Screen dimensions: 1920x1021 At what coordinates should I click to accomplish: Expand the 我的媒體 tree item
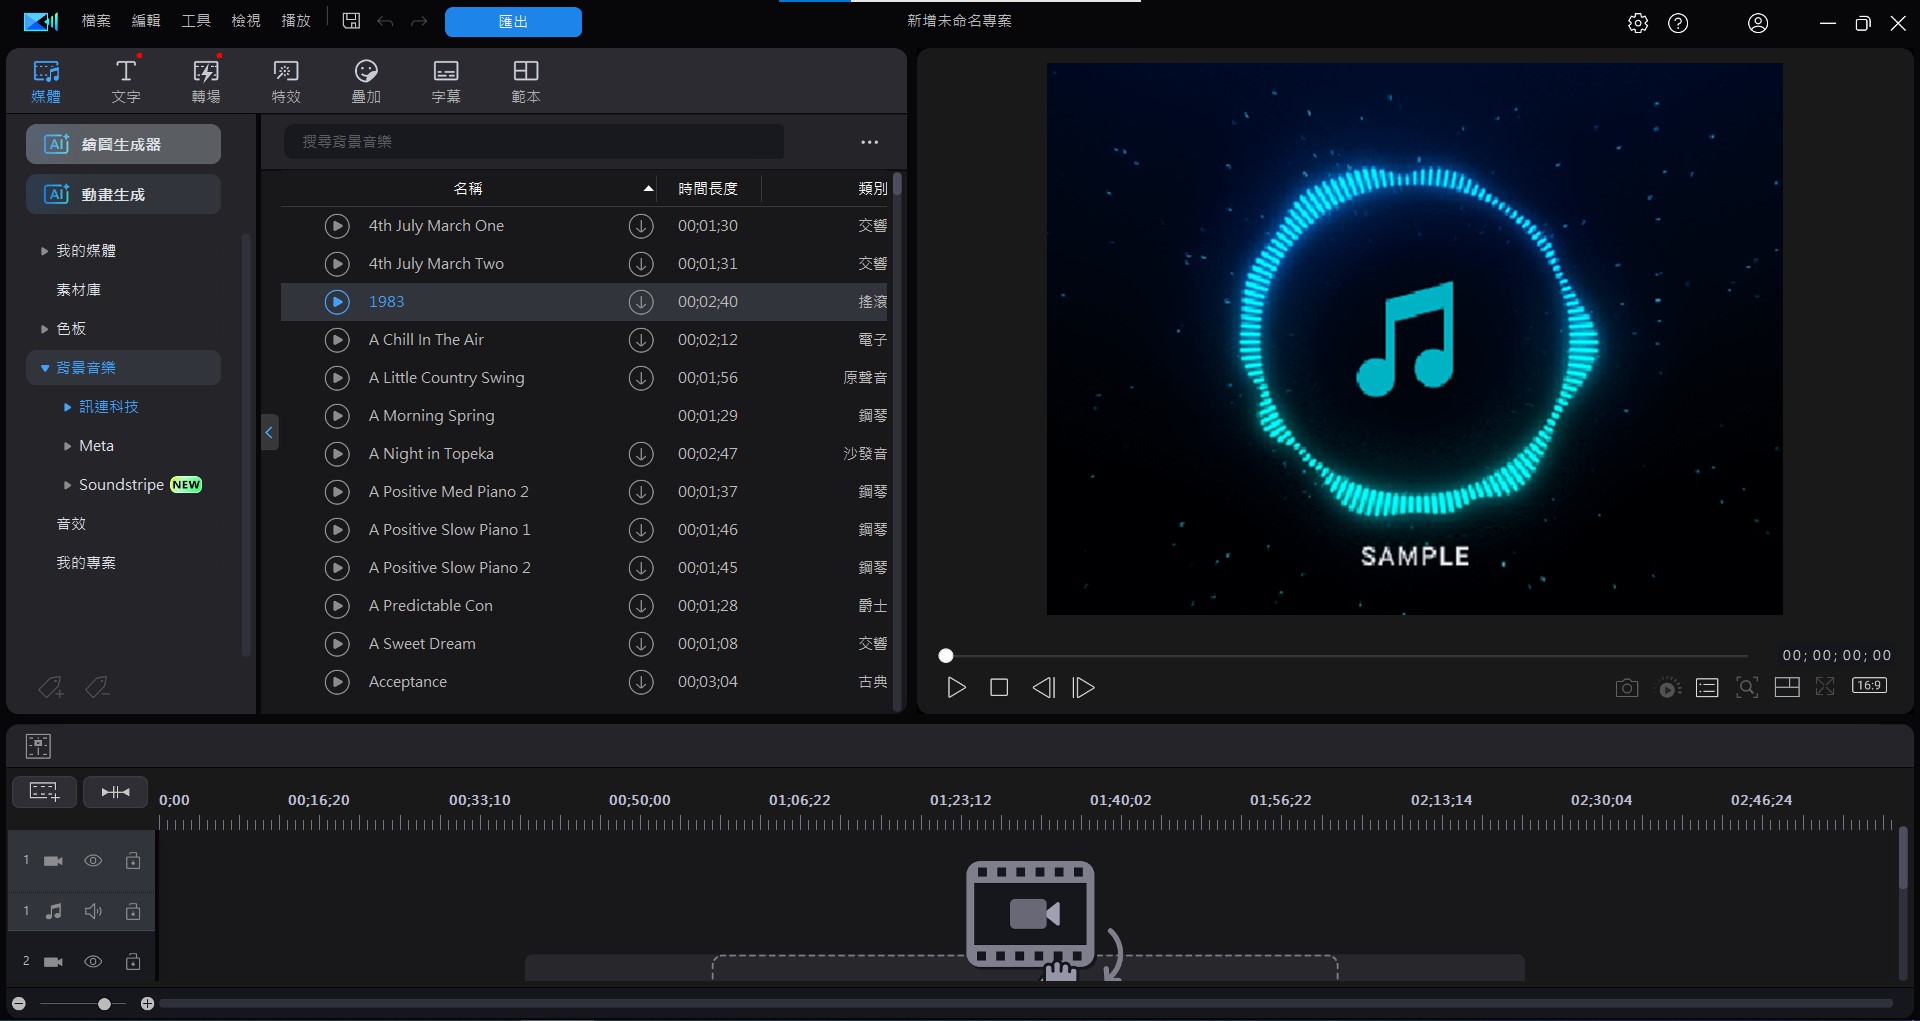pos(44,251)
